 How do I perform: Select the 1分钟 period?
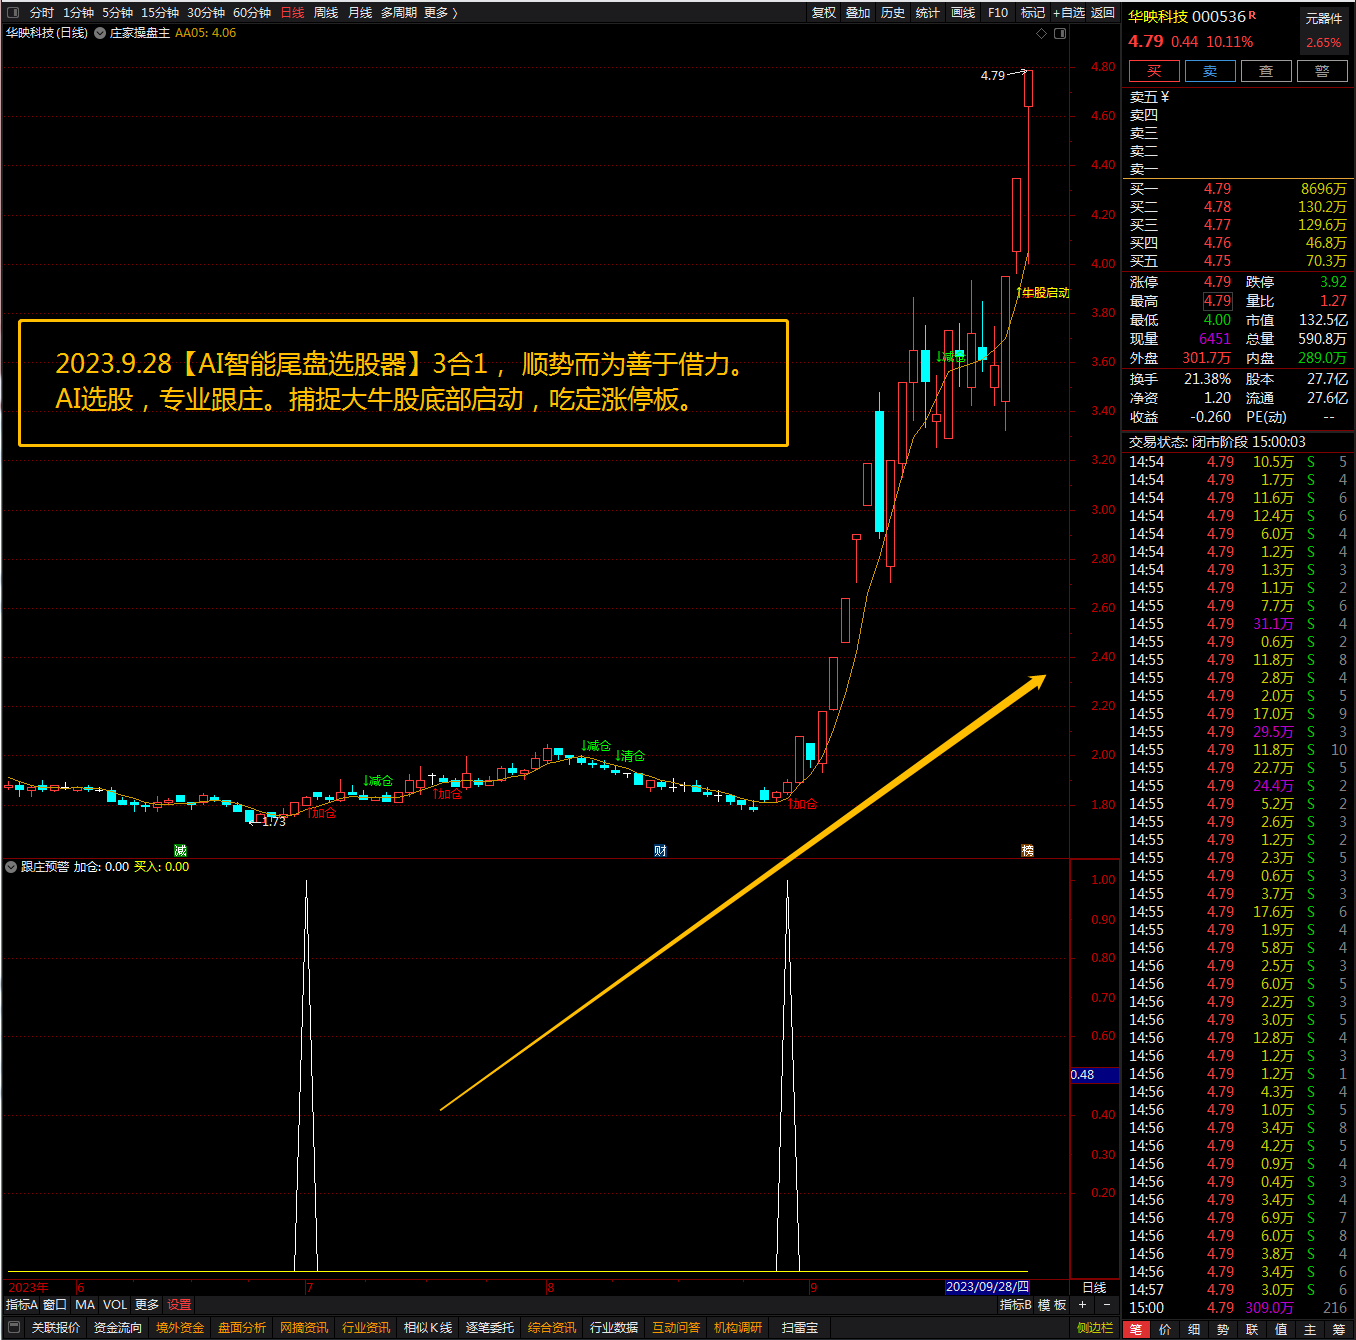pos(78,13)
